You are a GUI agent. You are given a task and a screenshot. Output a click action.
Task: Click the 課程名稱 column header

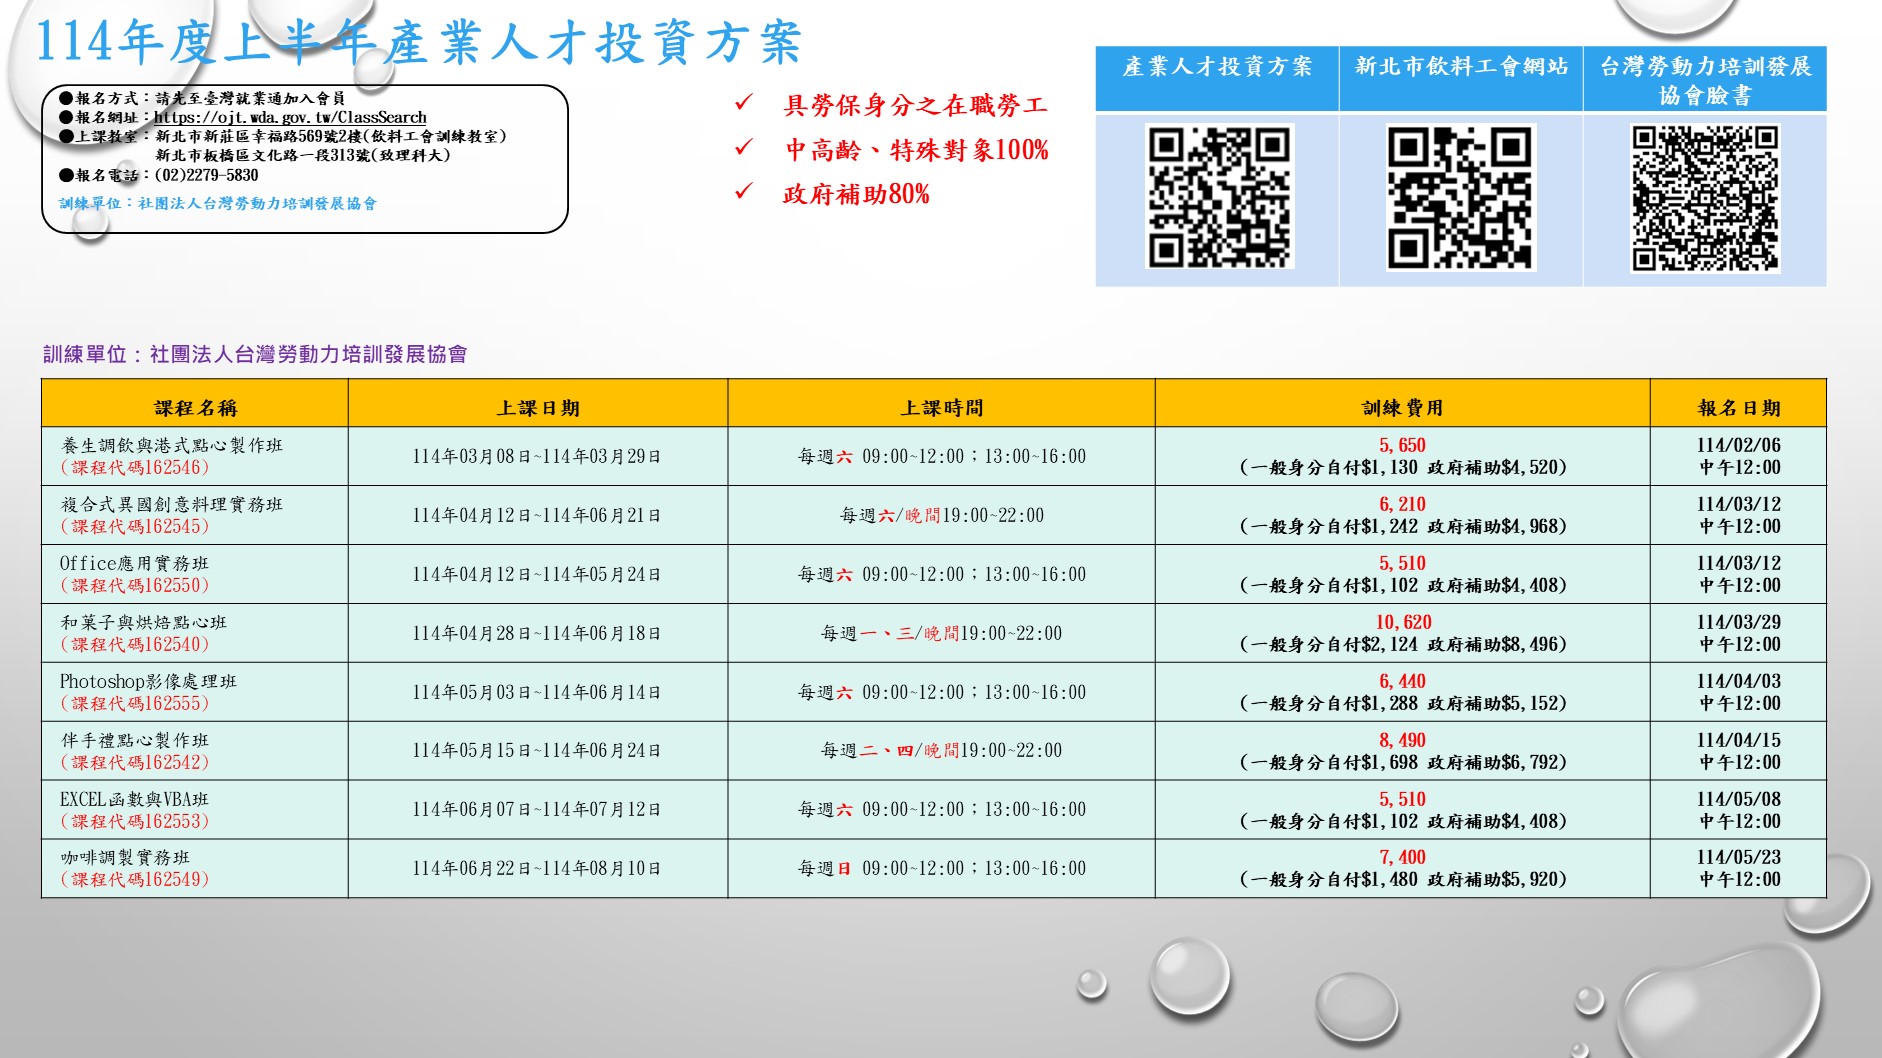click(x=195, y=408)
